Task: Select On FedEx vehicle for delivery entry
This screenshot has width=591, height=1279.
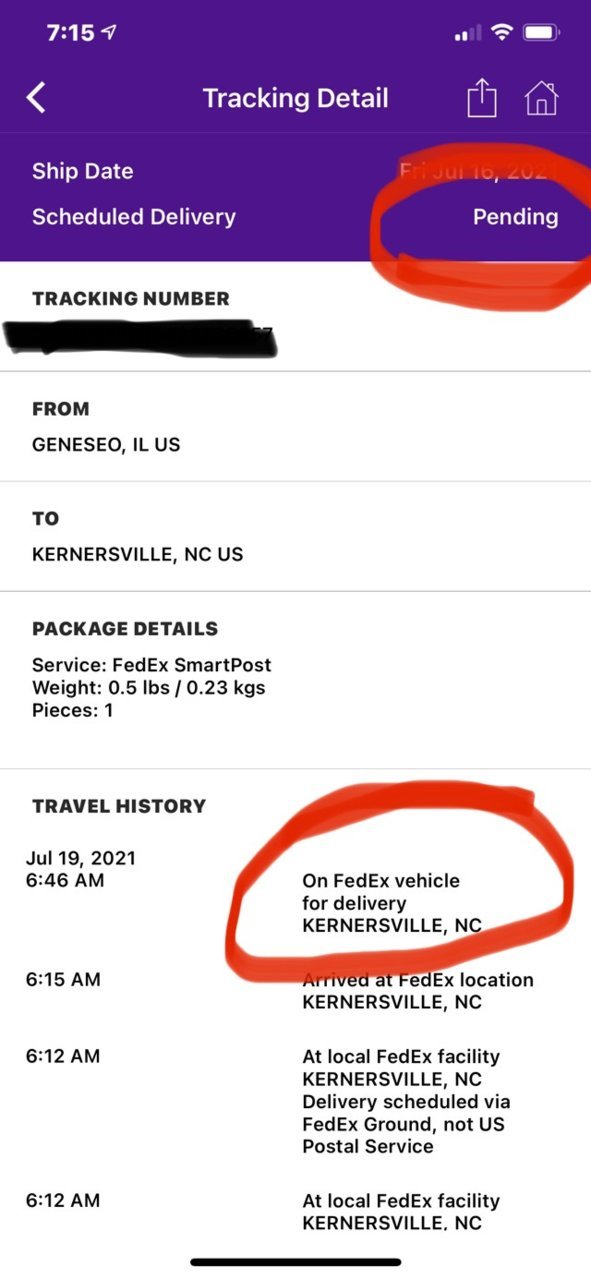Action: point(392,903)
